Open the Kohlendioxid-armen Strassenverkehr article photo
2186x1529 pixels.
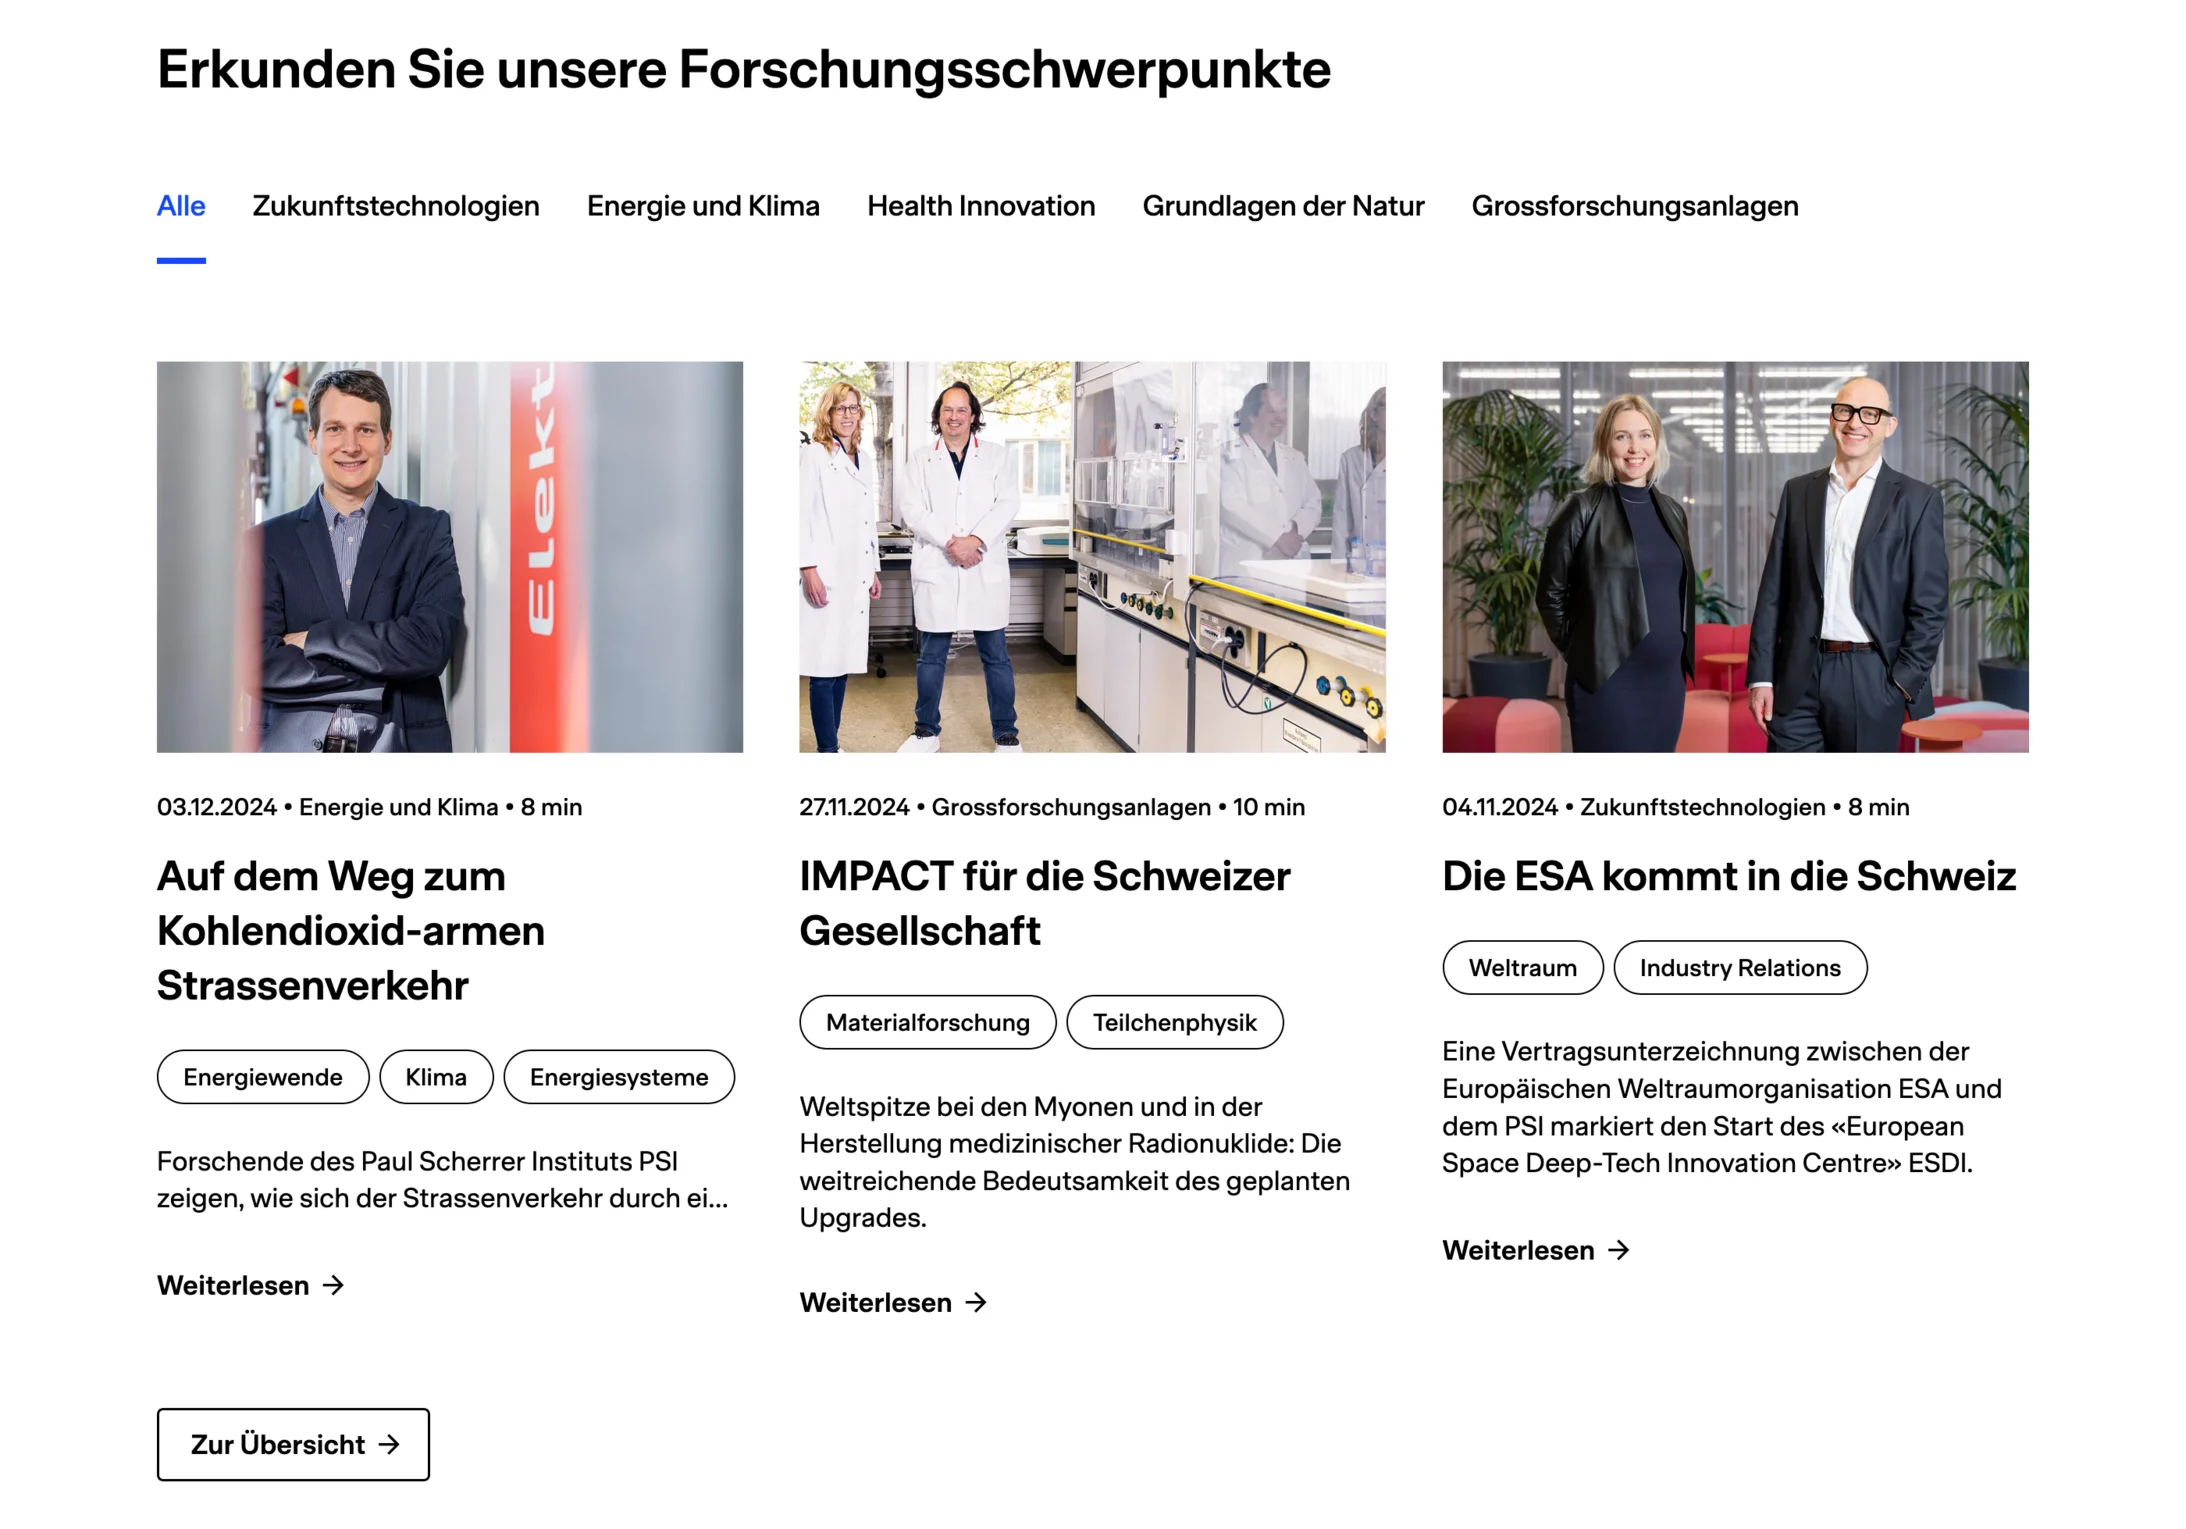click(x=450, y=557)
